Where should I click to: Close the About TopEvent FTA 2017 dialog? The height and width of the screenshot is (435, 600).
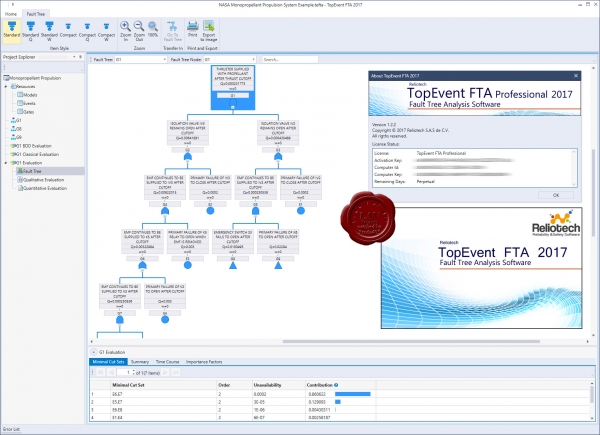576,76
